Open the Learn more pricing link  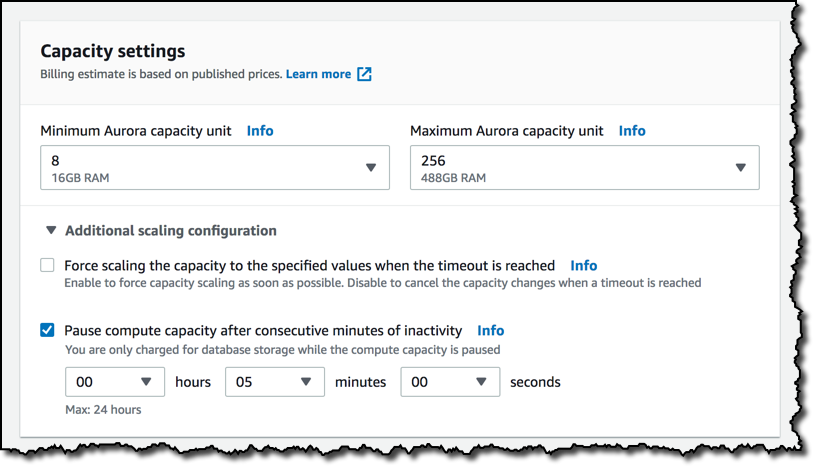(x=318, y=74)
